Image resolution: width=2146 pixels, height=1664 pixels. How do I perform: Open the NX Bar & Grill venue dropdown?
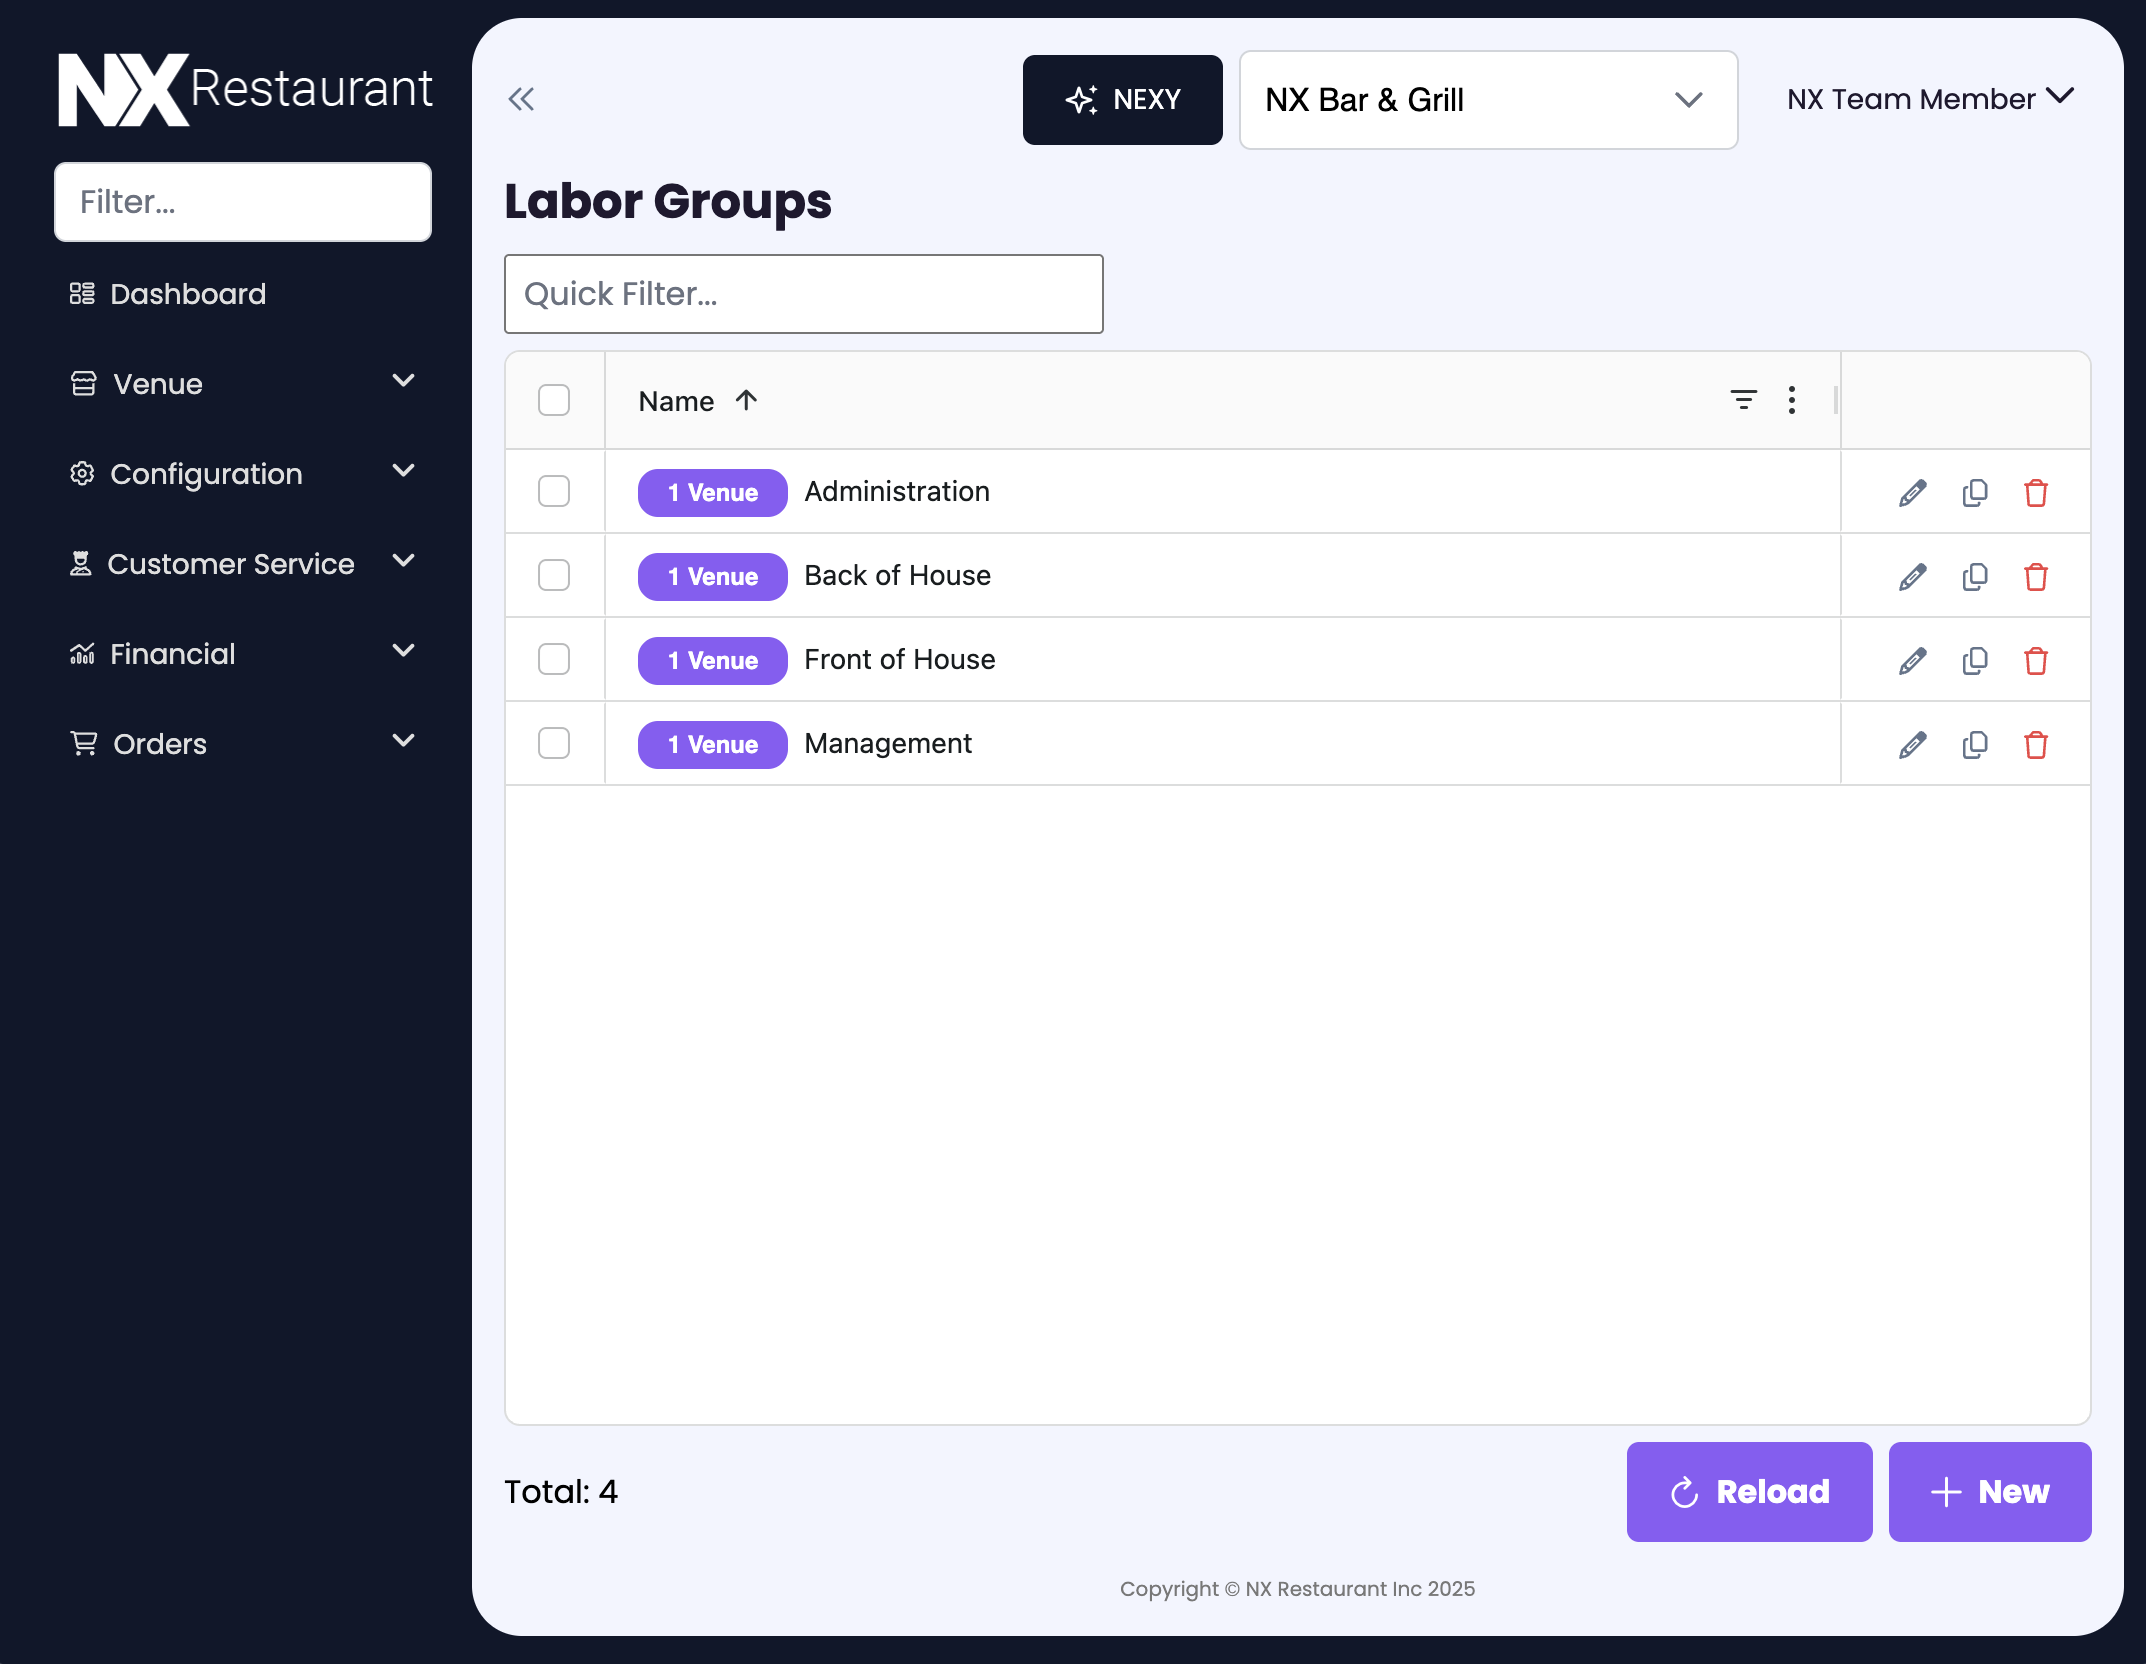1487,100
